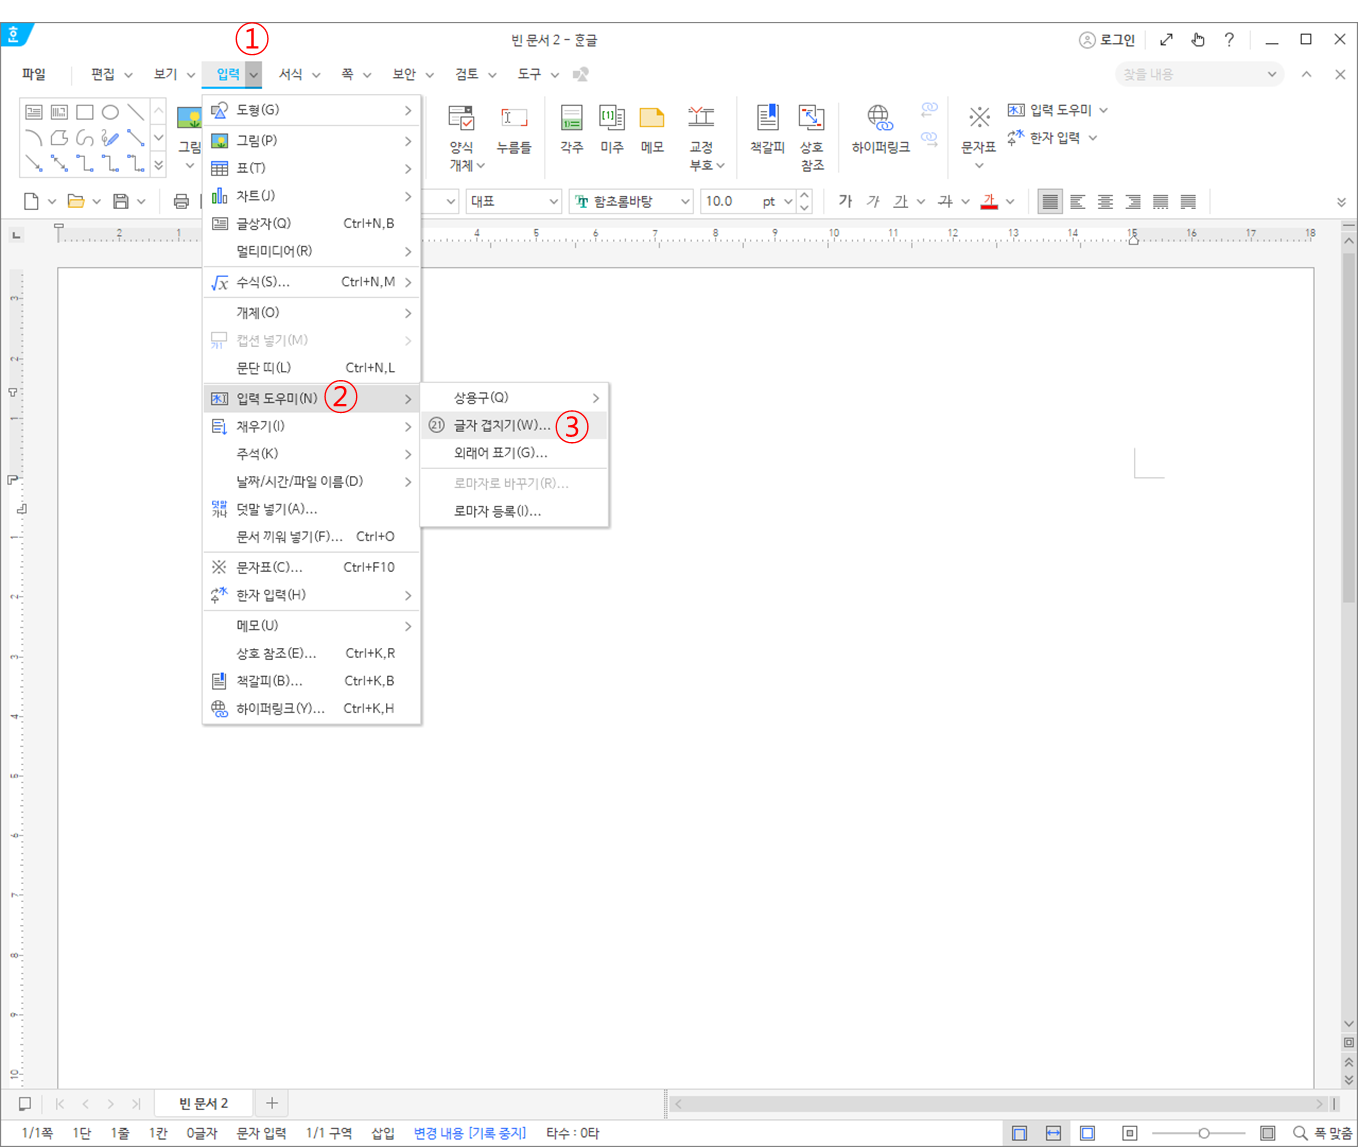Click the open folder icon
The width and height of the screenshot is (1358, 1147).
click(x=75, y=201)
